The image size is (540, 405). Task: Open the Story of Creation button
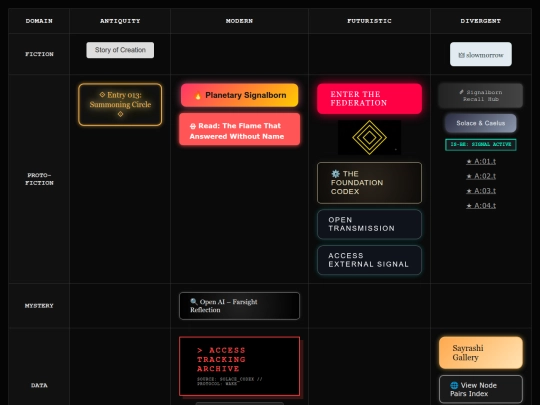pos(120,50)
